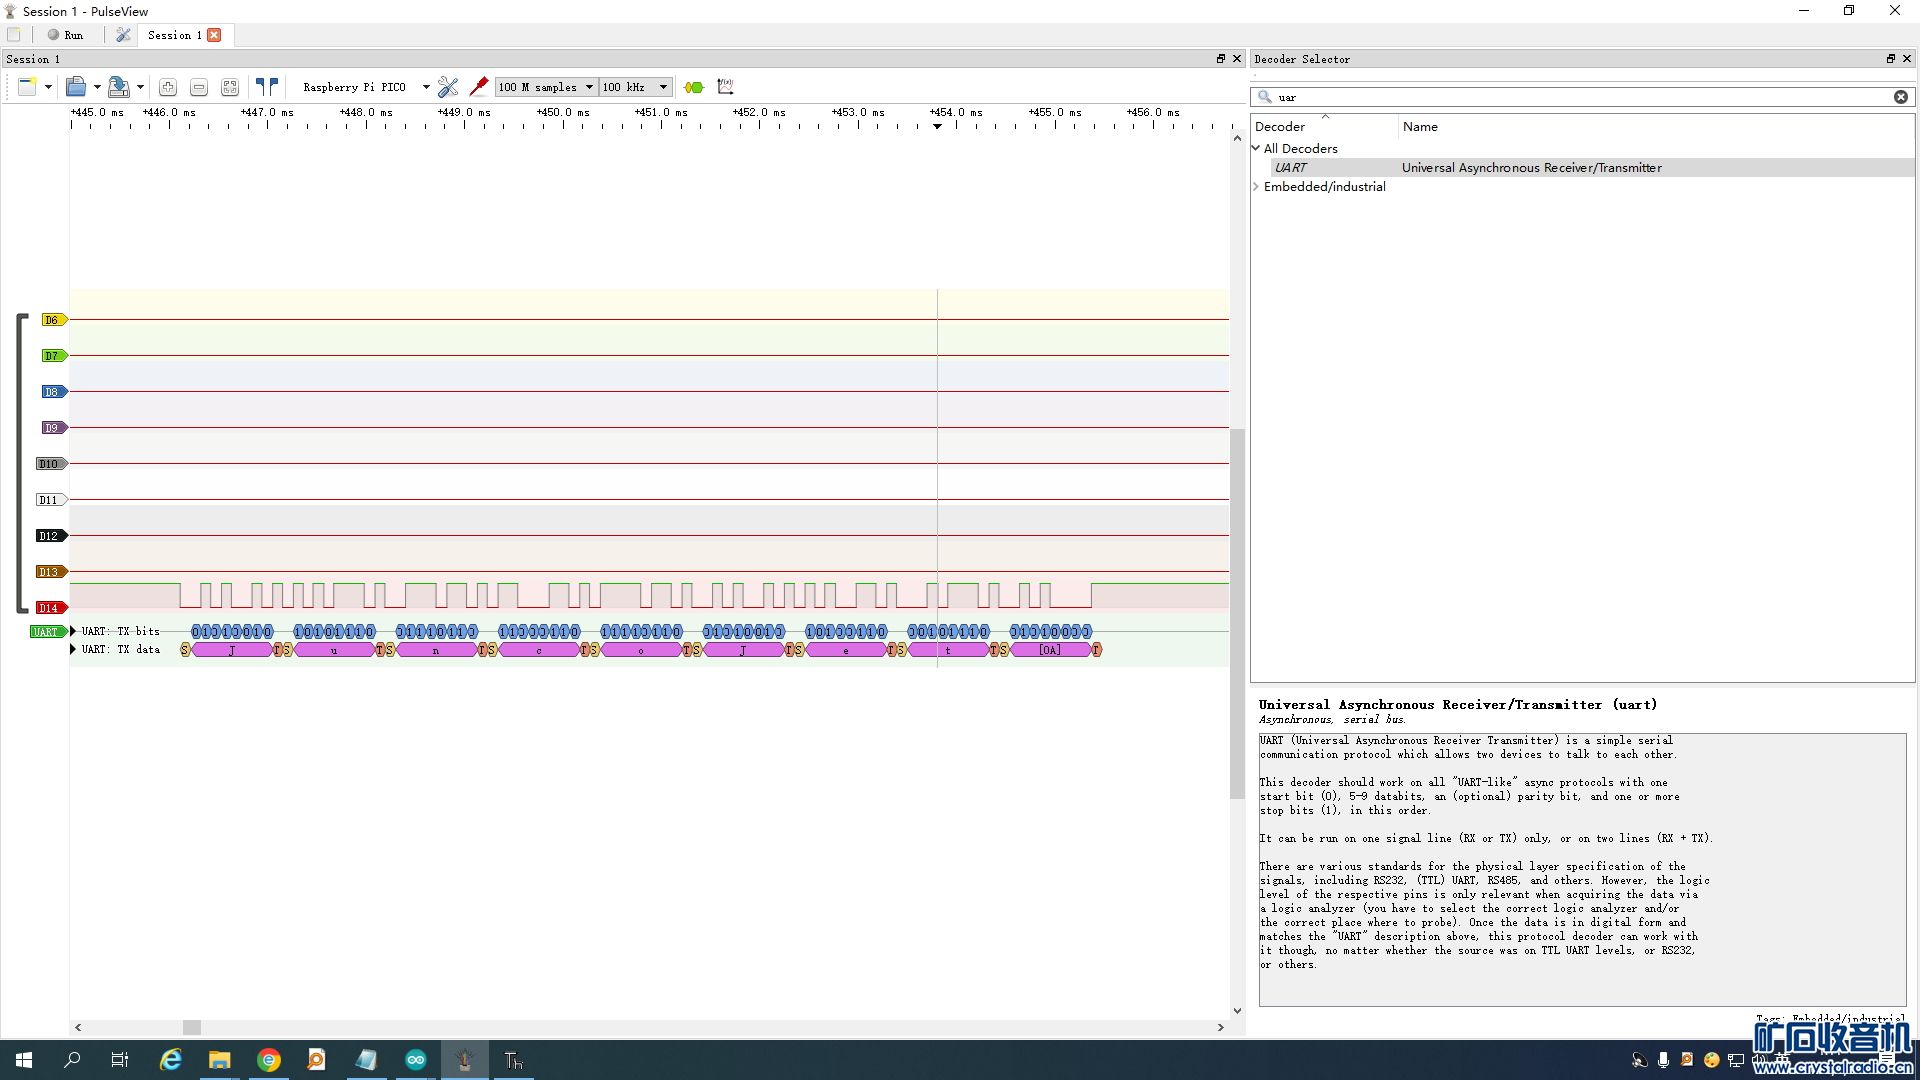Viewport: 1920px width, 1080px height.
Task: Click the new session icon
Action: pyautogui.click(x=27, y=87)
